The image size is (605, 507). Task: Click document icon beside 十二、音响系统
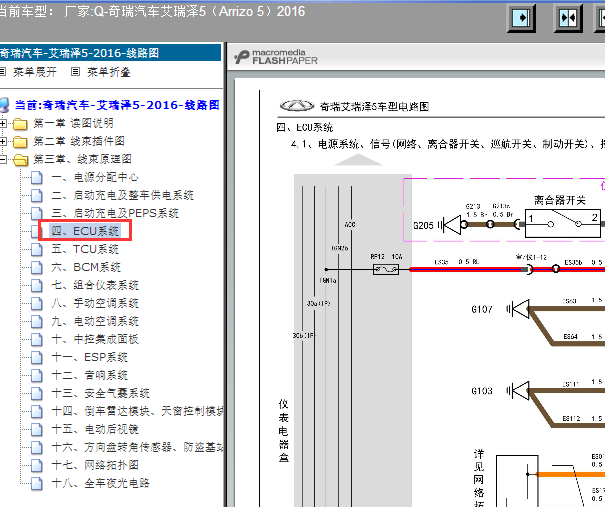coord(37,376)
